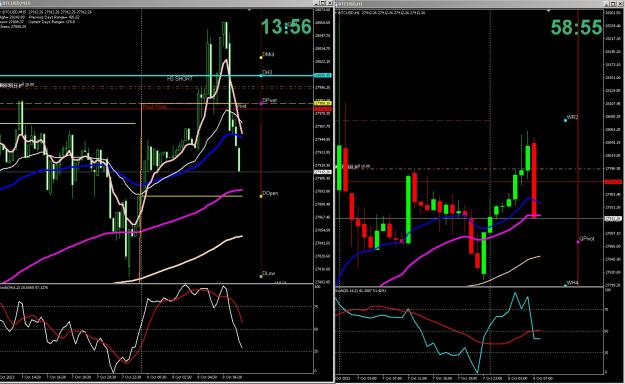625x384 pixels.
Task: Click the chart shift triangle in the left BTCUSD chart
Action: [x=250, y=10]
